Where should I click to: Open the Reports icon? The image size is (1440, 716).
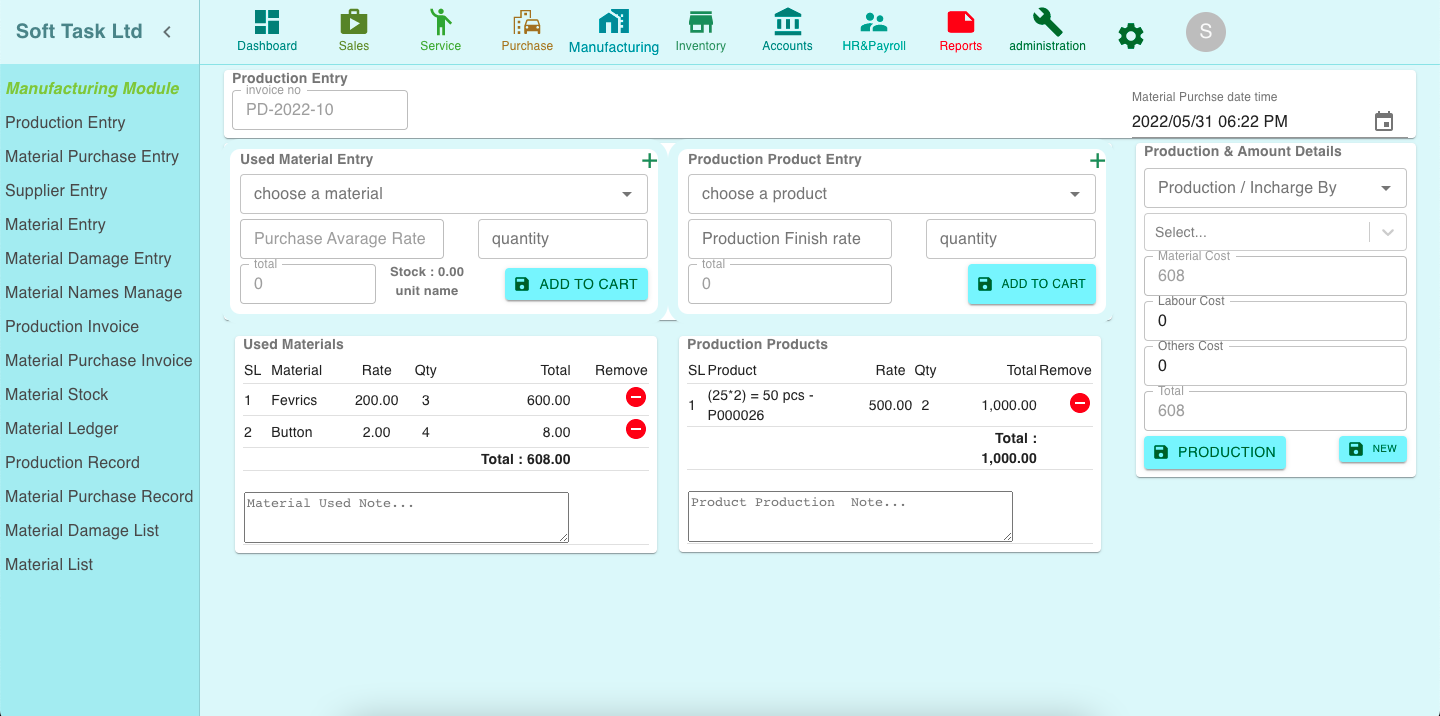pyautogui.click(x=960, y=28)
